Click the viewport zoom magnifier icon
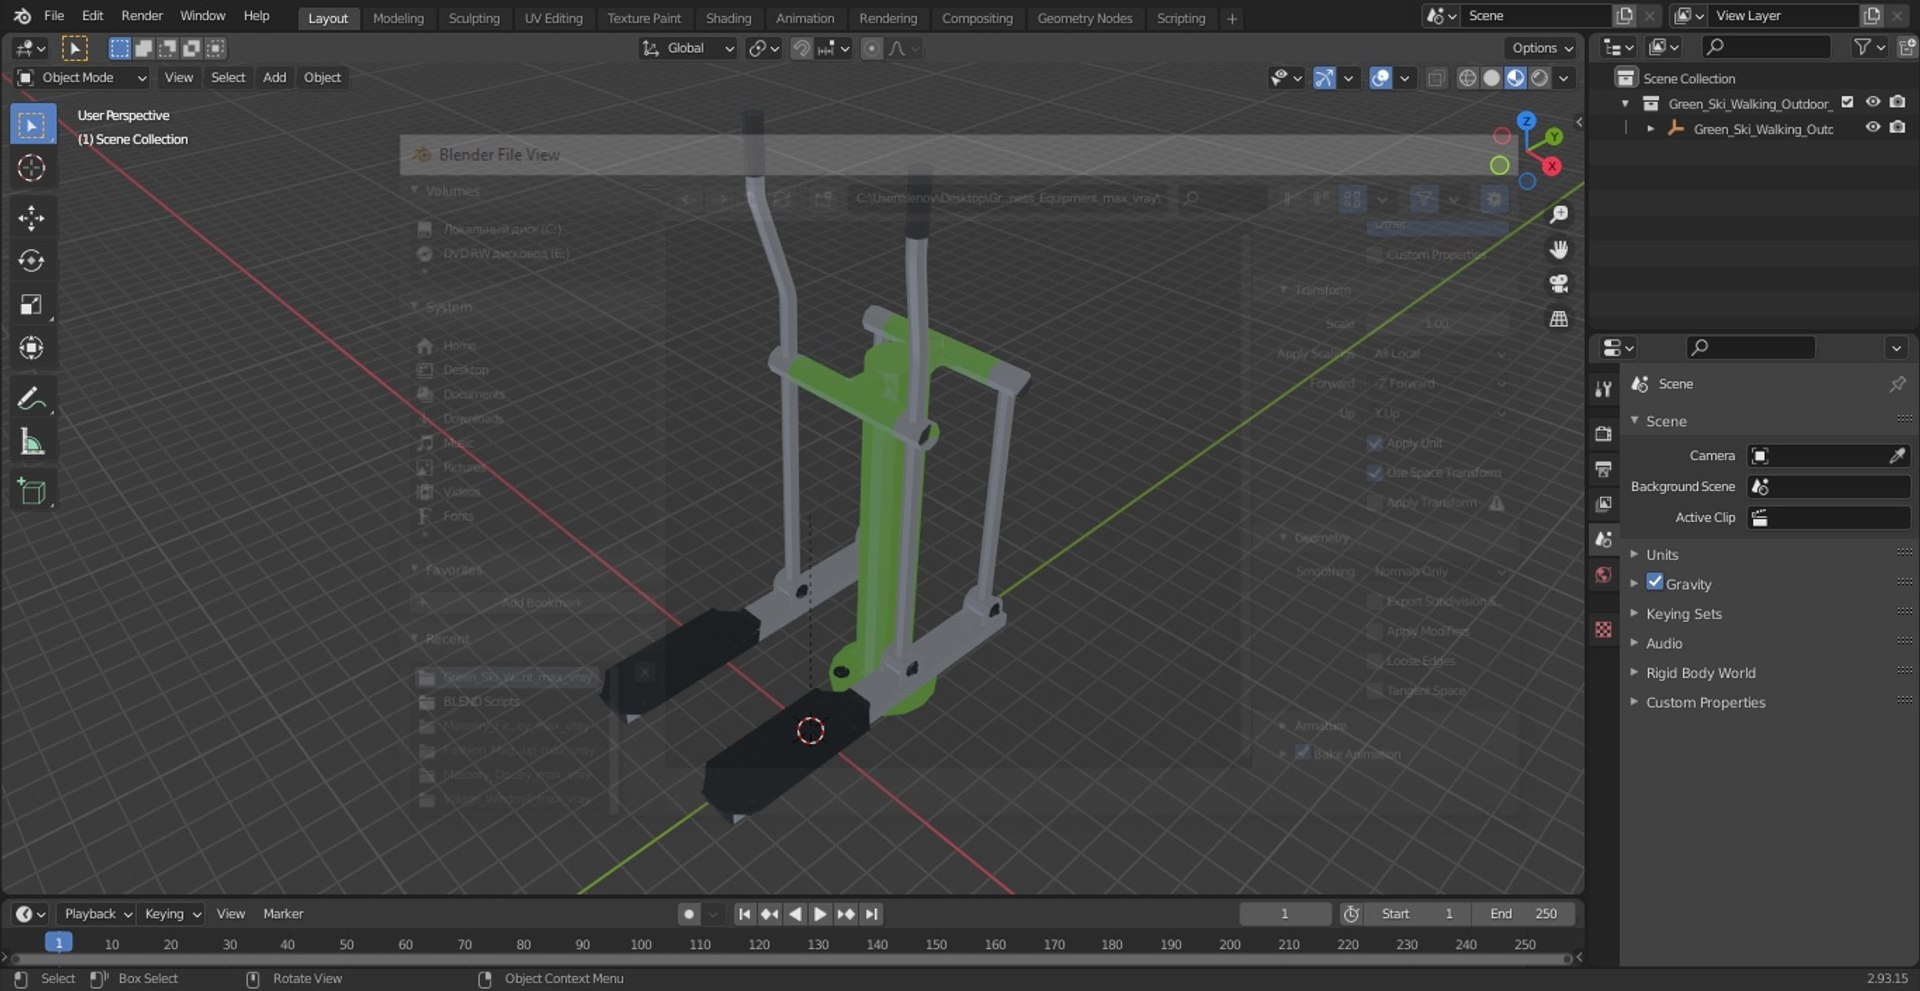 [1558, 215]
